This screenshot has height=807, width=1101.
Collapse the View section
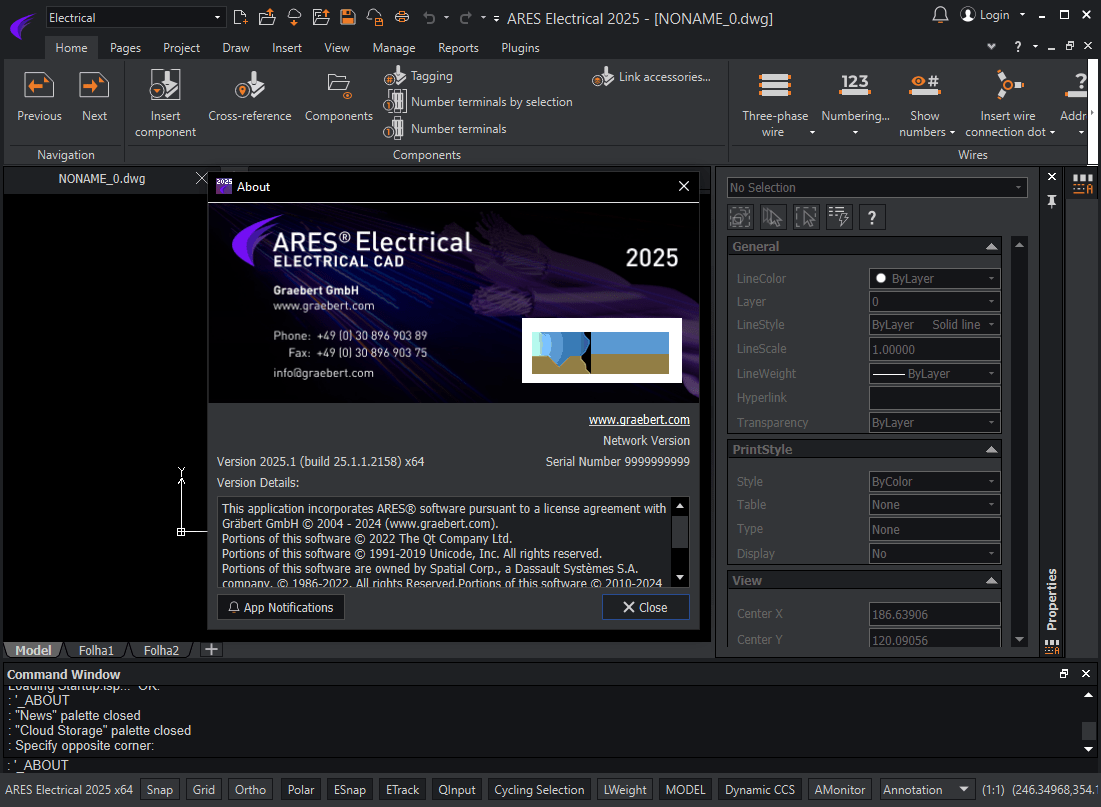991,581
